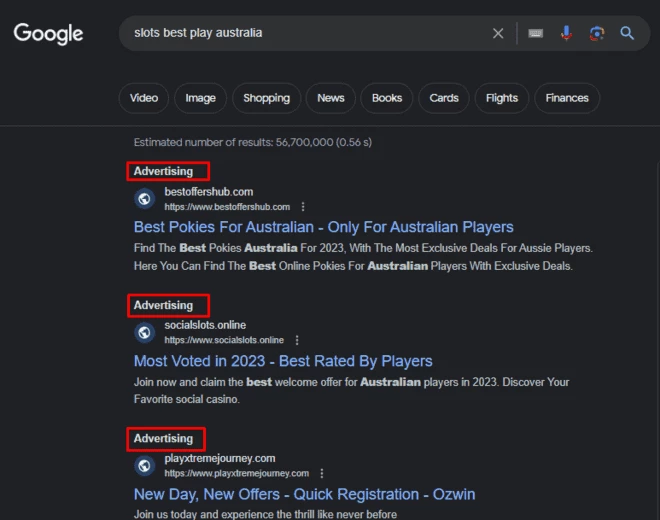This screenshot has width=660, height=520.
Task: Click the https://www.playxtremejourney.com URL
Action: tap(237, 473)
